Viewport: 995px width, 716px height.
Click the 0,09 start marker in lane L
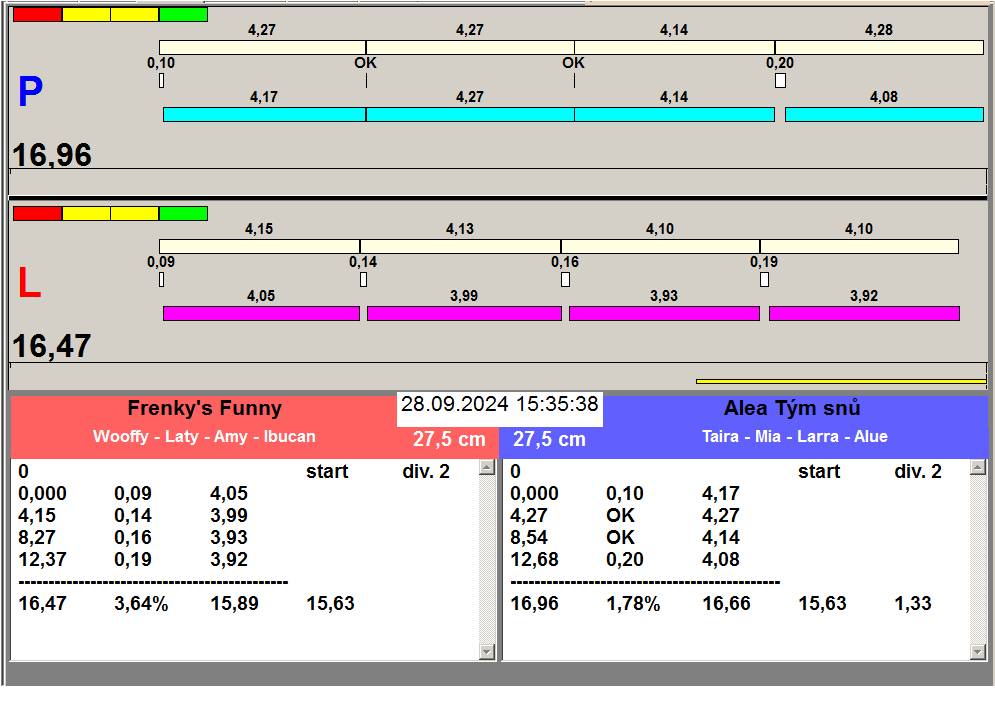pyautogui.click(x=161, y=280)
